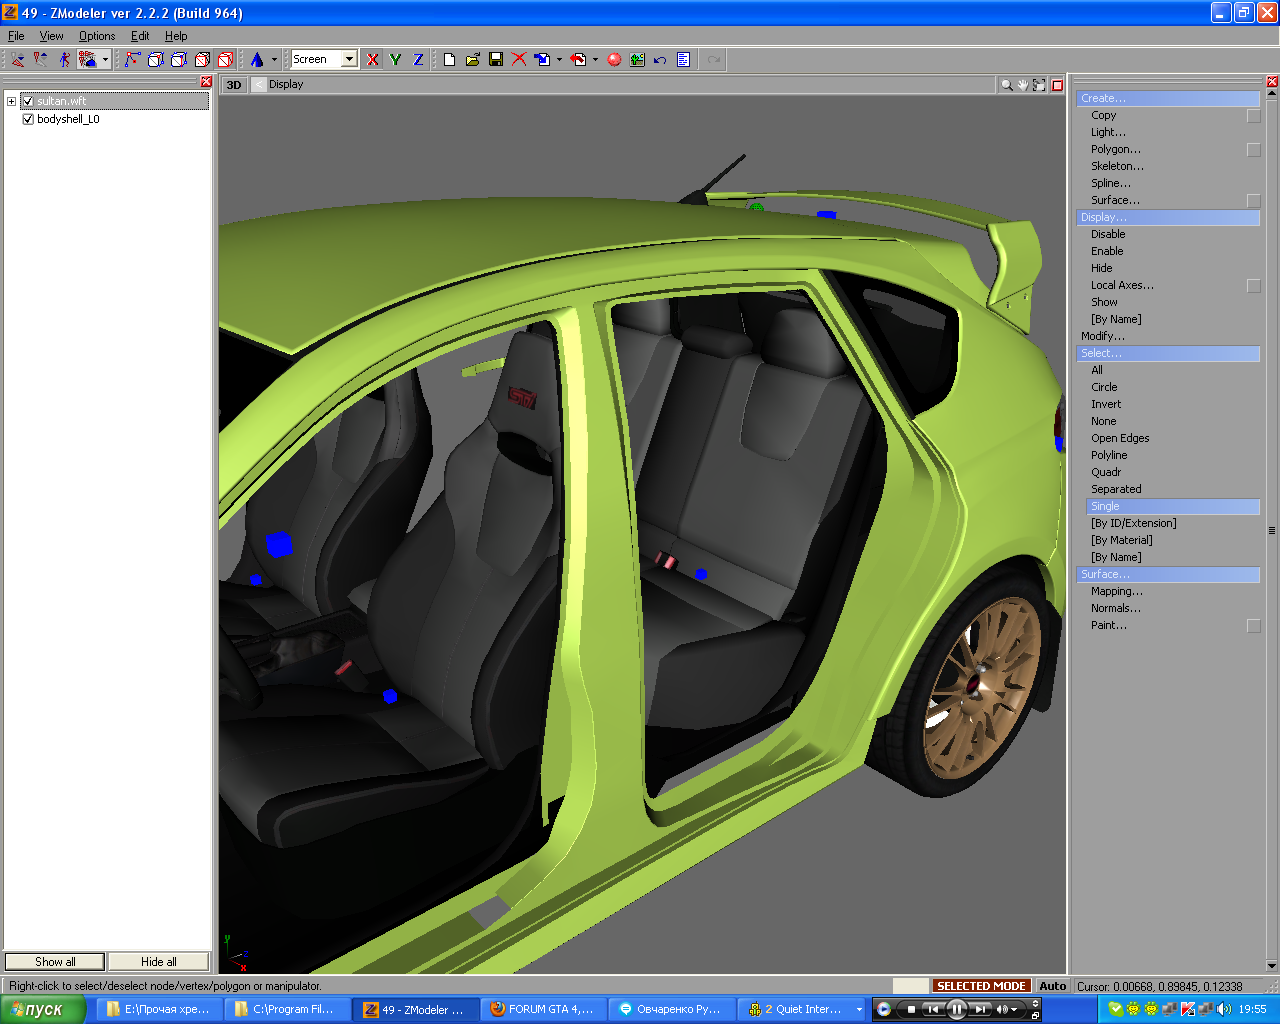The height and width of the screenshot is (1024, 1280).
Task: Uncheck the bodyshell_L0 visibility checkbox
Action: (x=28, y=119)
